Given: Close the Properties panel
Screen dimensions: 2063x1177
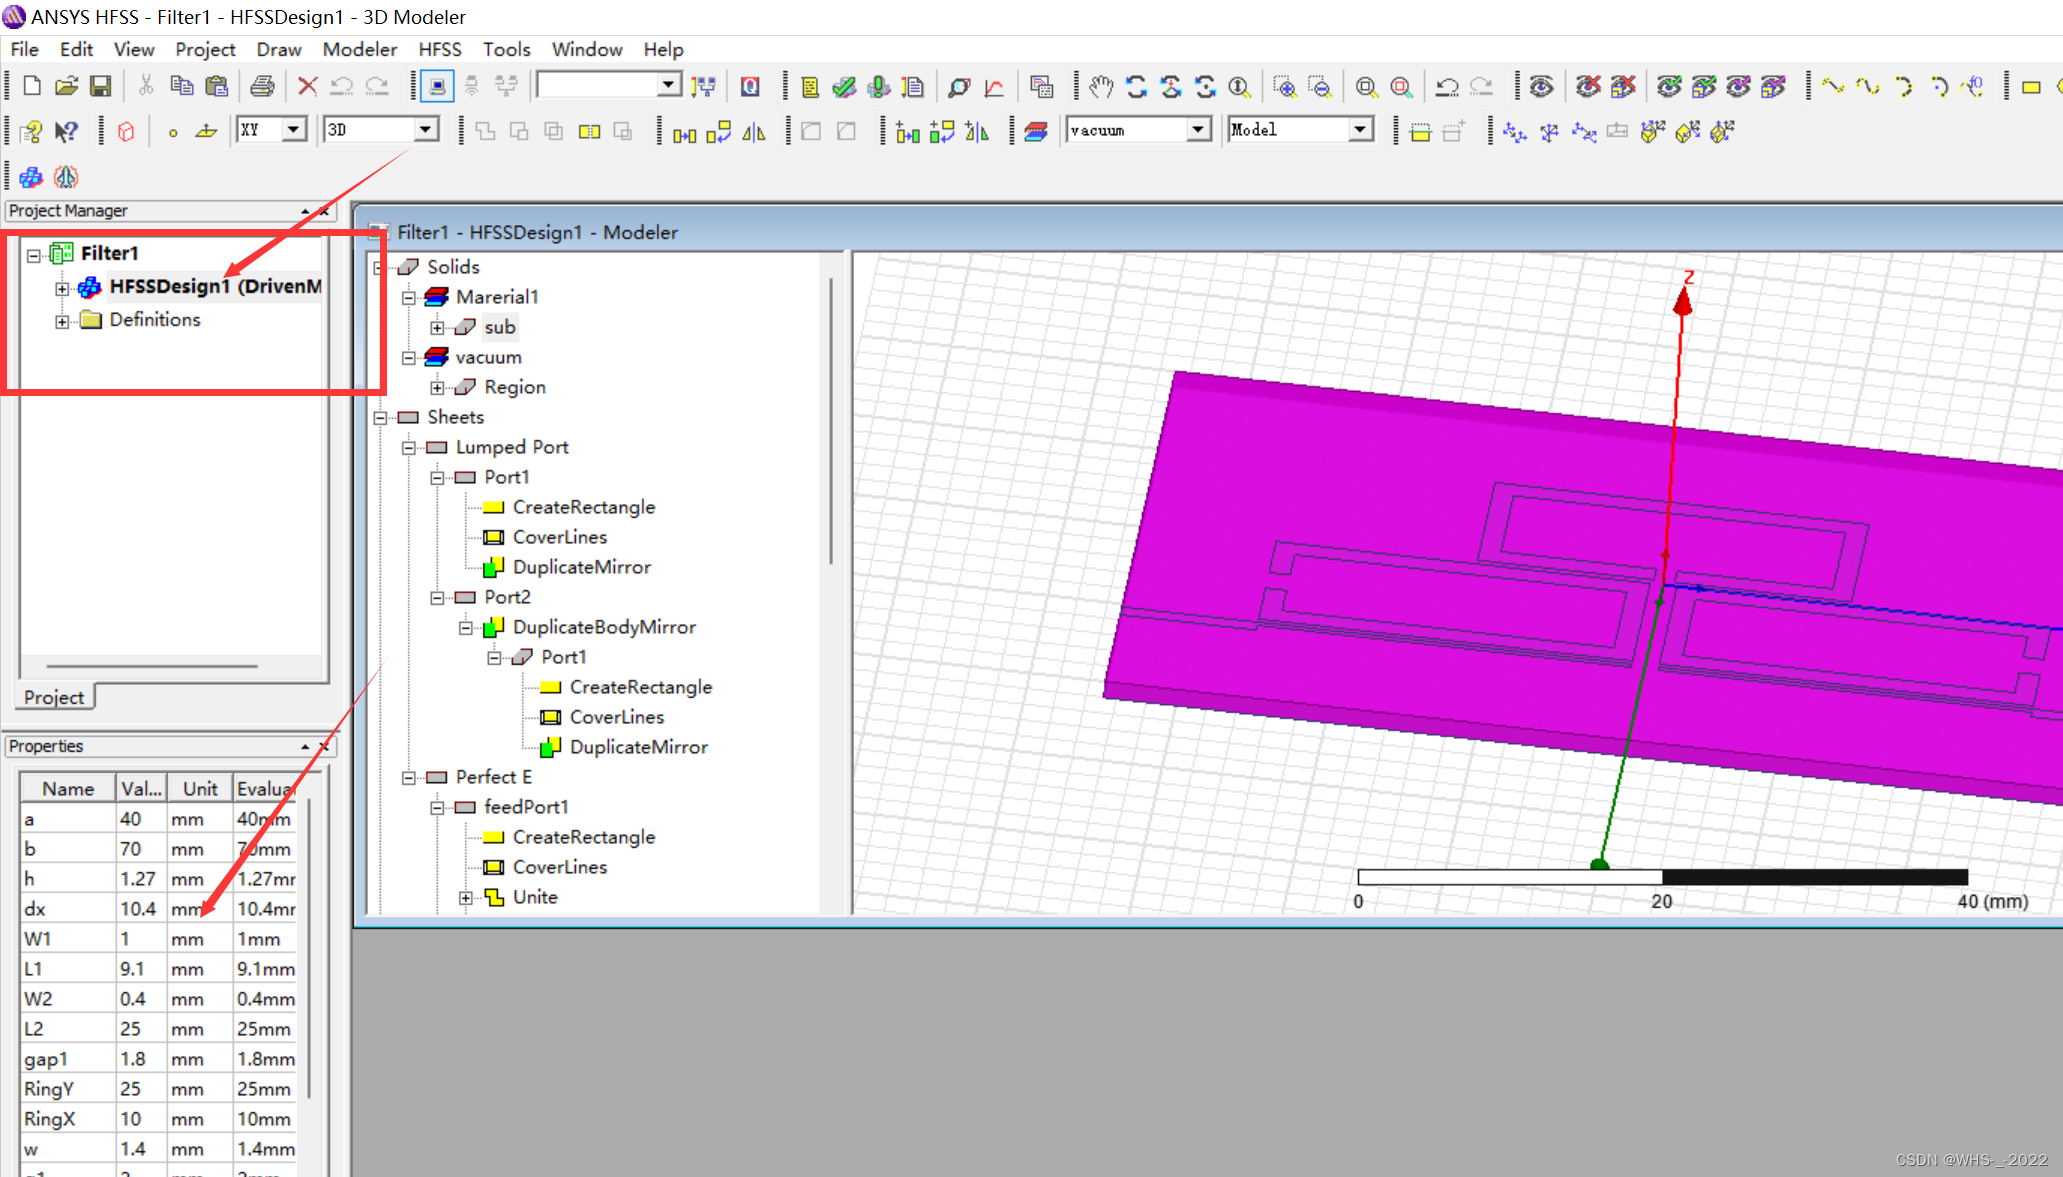Looking at the screenshot, I should 324,746.
